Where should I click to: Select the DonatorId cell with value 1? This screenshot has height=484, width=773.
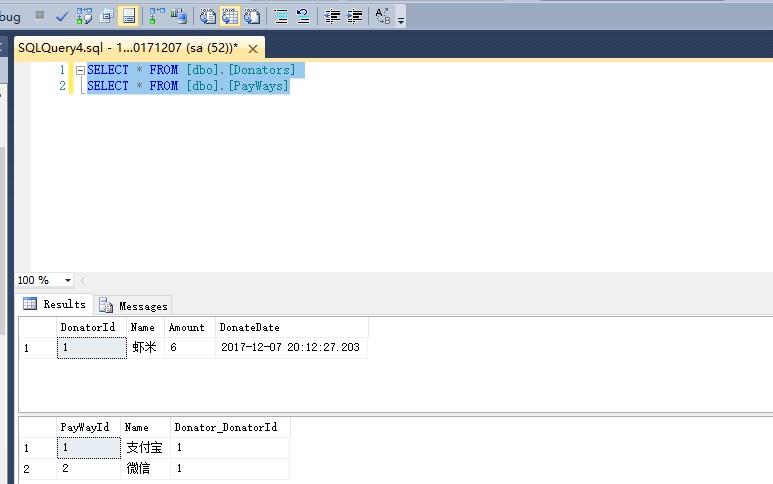point(92,347)
